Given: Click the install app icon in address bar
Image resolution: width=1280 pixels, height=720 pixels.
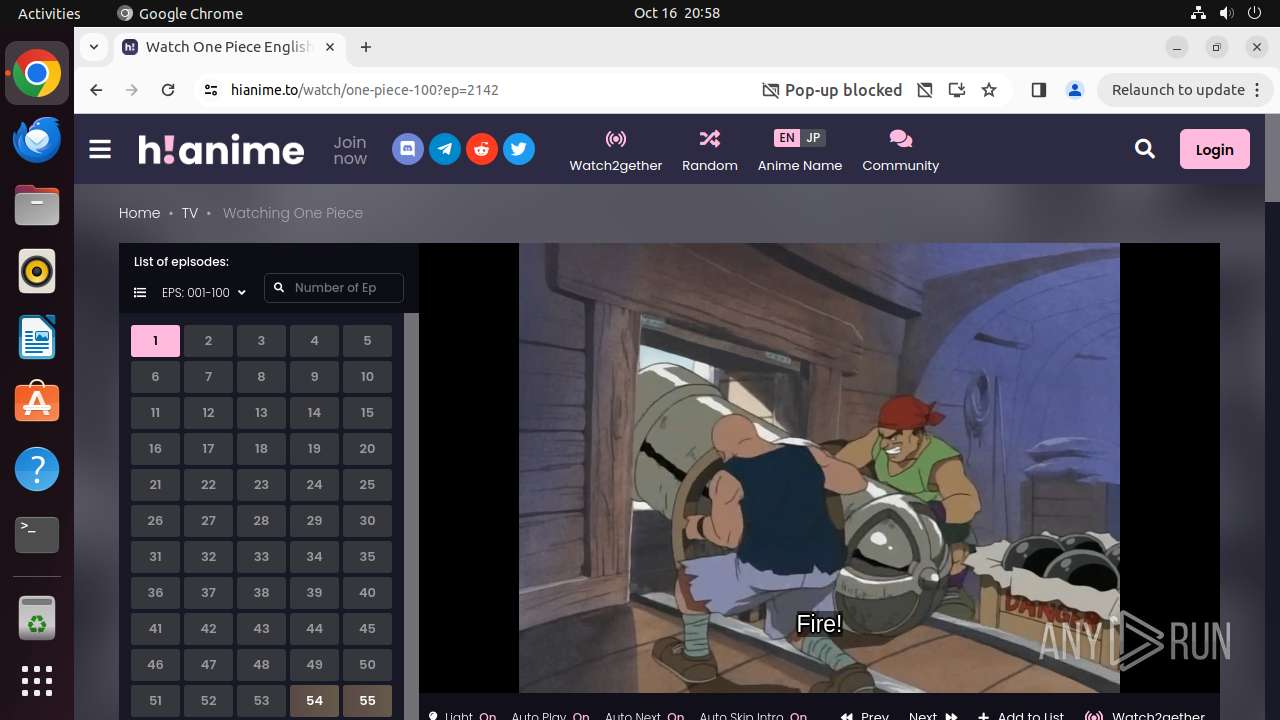Looking at the screenshot, I should point(957,90).
